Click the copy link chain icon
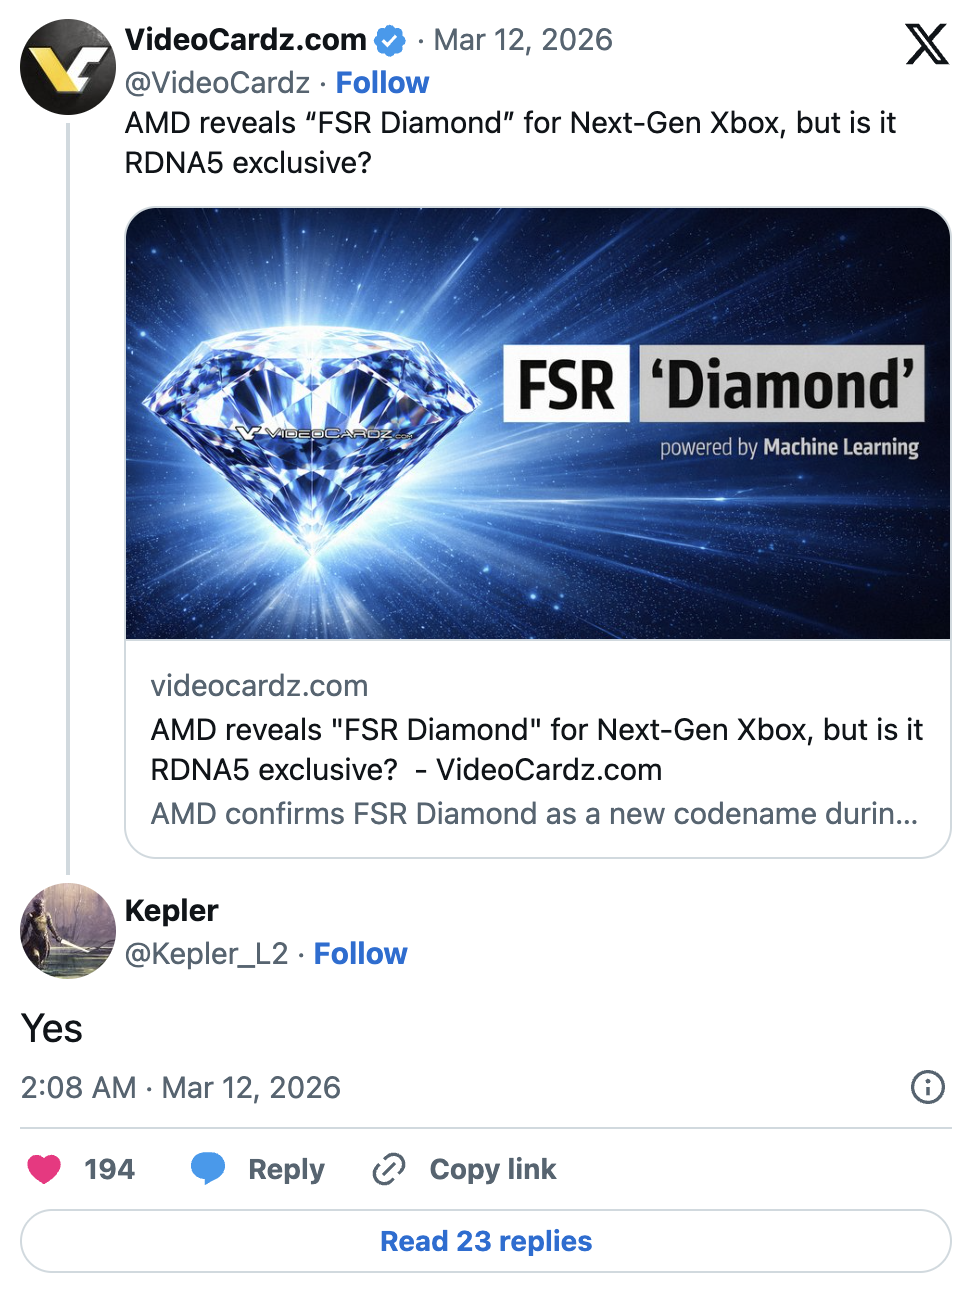 [389, 1169]
